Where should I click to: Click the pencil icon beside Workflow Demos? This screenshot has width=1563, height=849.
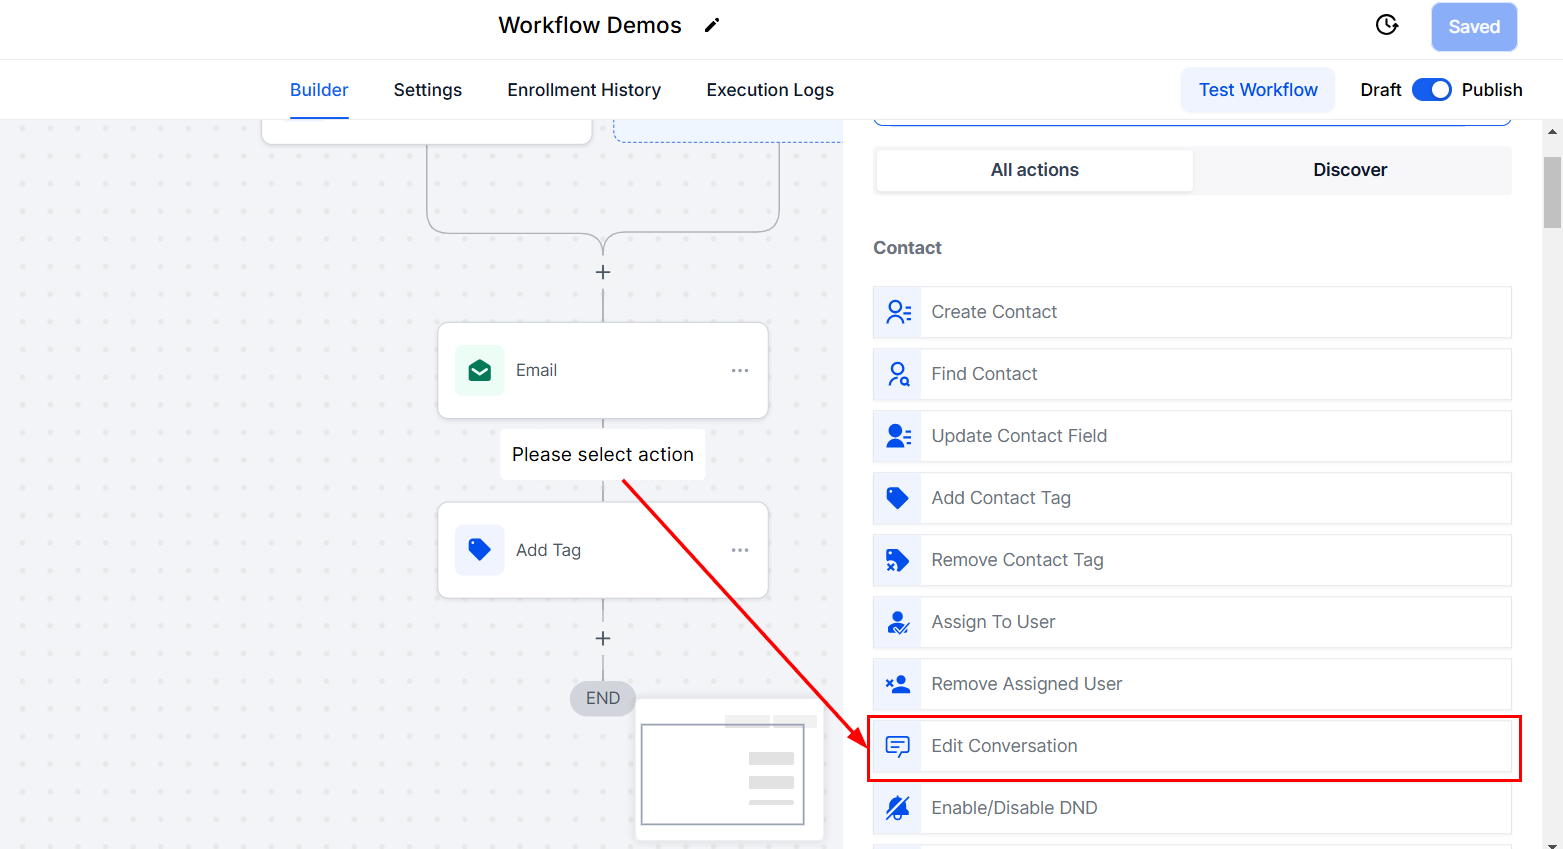click(x=712, y=26)
